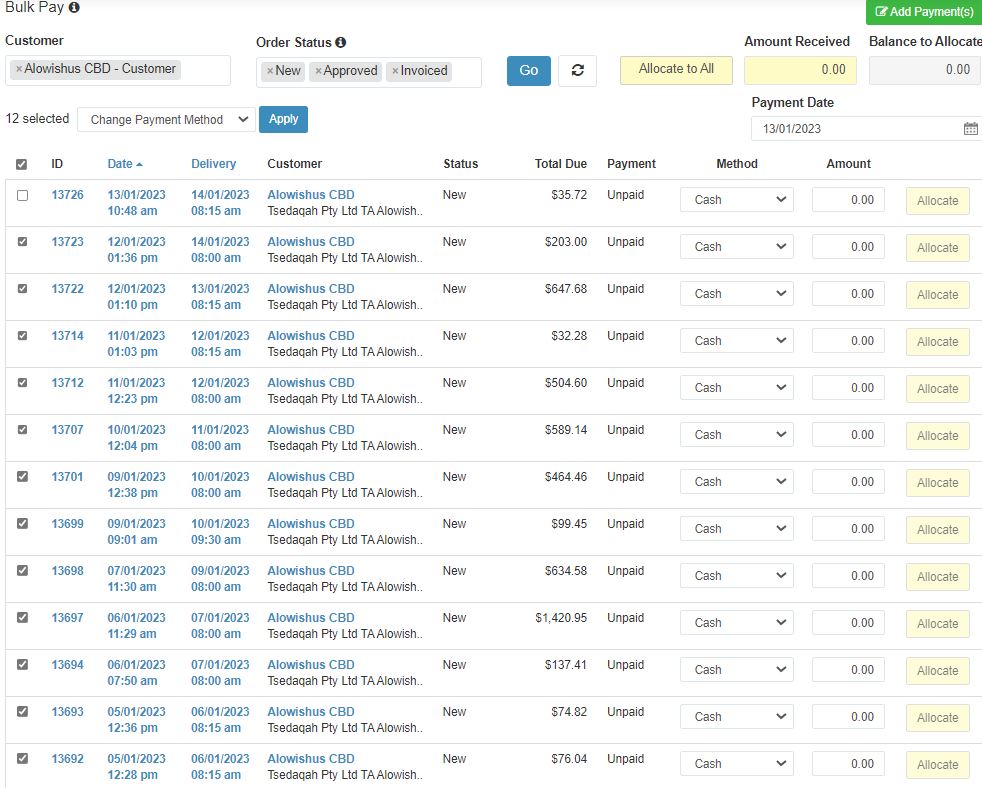Screen dimensions: 982x788
Task: Open payment method dropdown for order 13722
Action: [736, 294]
